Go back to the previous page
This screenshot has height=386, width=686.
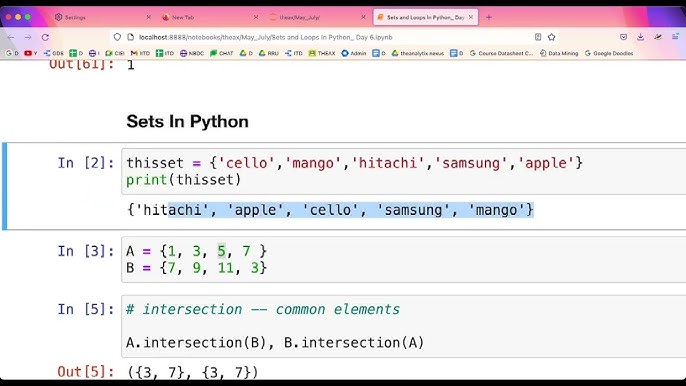11,37
